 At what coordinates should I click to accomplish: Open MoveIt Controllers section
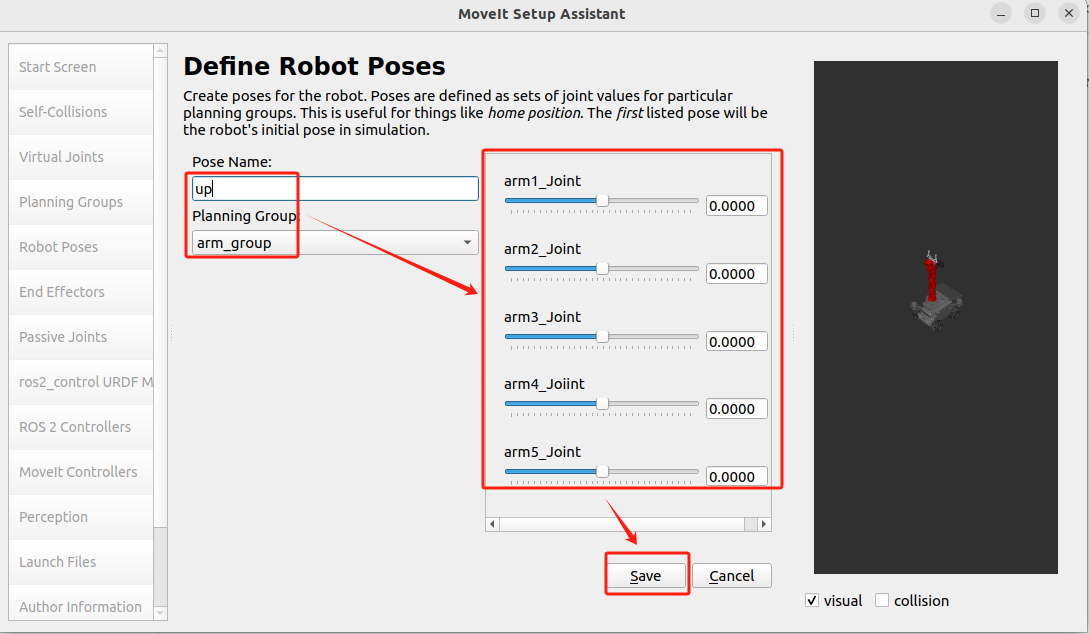point(81,472)
